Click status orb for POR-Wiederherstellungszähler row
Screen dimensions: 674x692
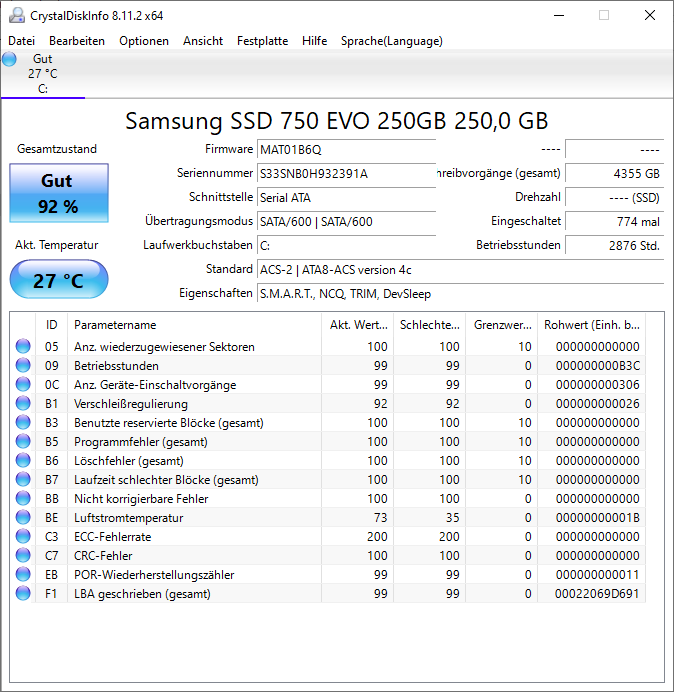(23, 574)
